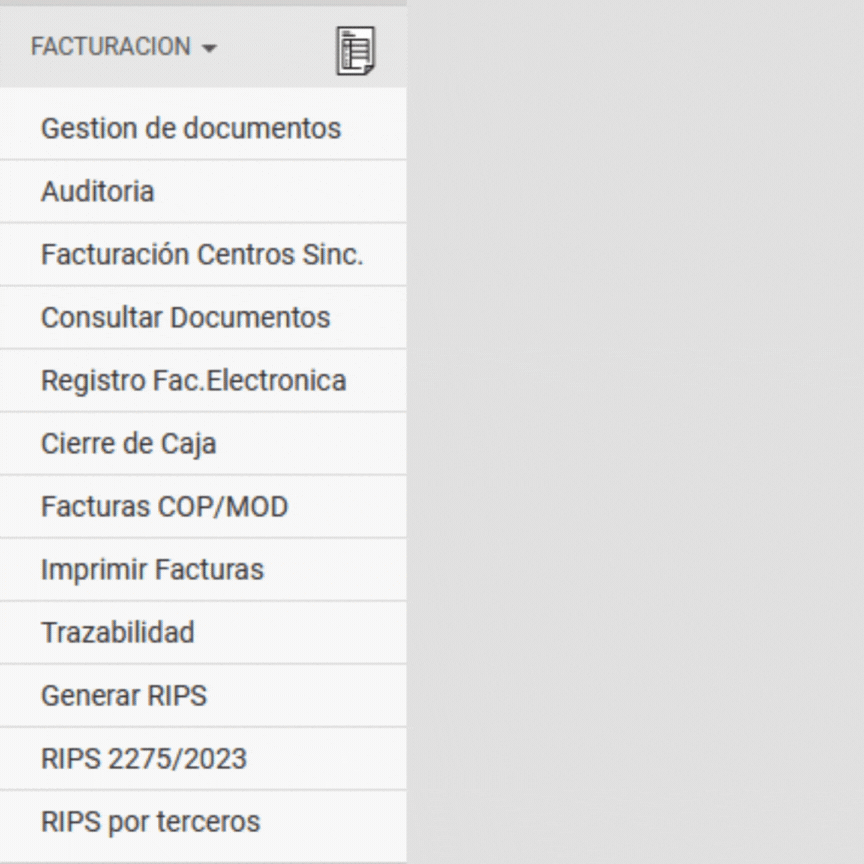
Task: Open the Cierre de Caja entry
Action: [x=128, y=443]
